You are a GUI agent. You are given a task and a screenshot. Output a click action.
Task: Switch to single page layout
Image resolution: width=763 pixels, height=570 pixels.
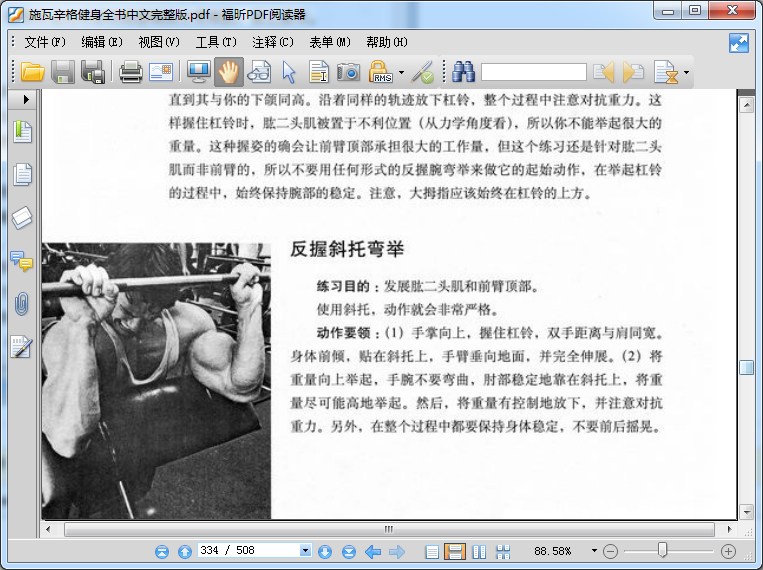tap(432, 552)
